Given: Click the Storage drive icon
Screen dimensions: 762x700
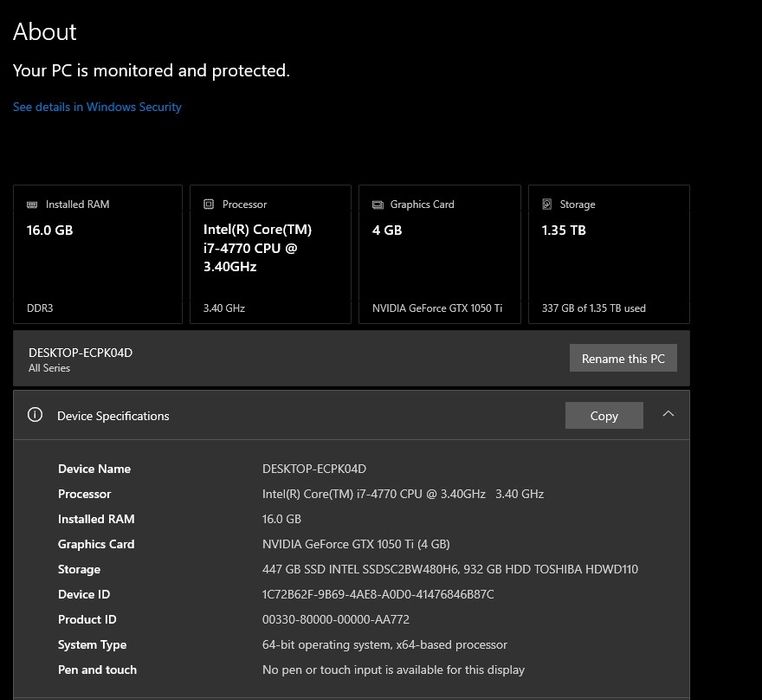Looking at the screenshot, I should coord(547,204).
